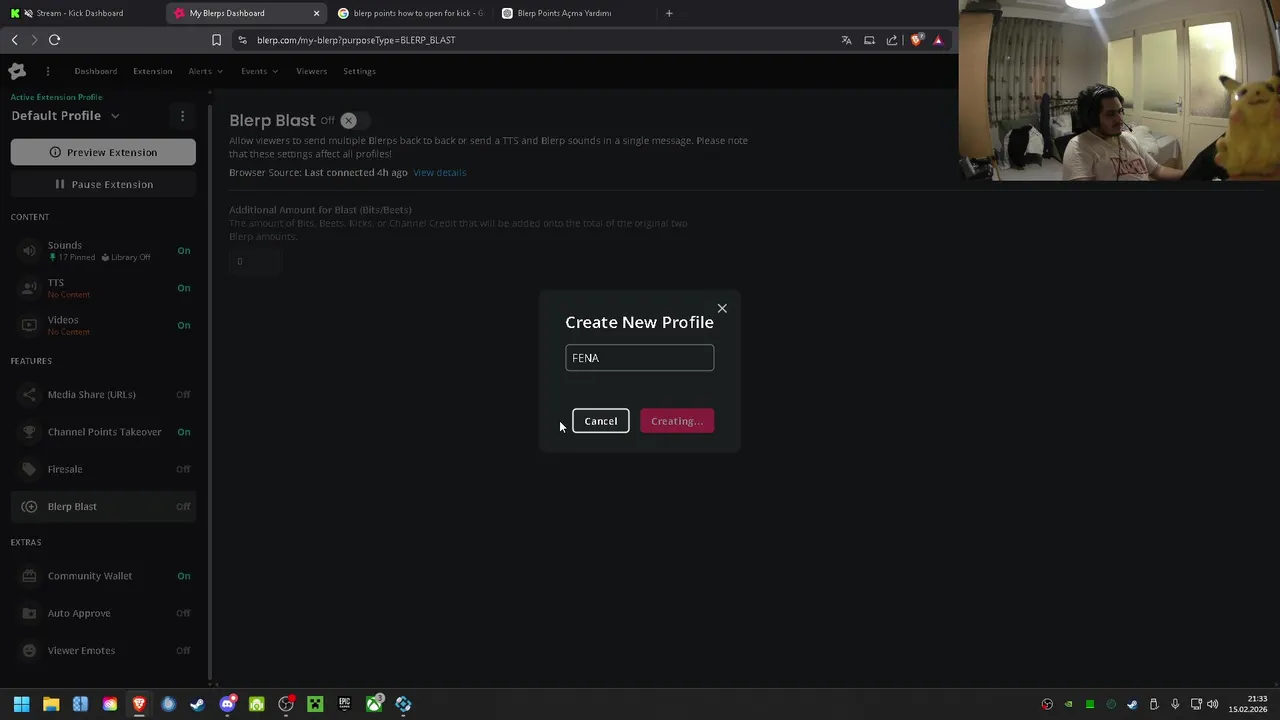Reload the current page
Viewport: 1280px width, 720px height.
point(54,40)
